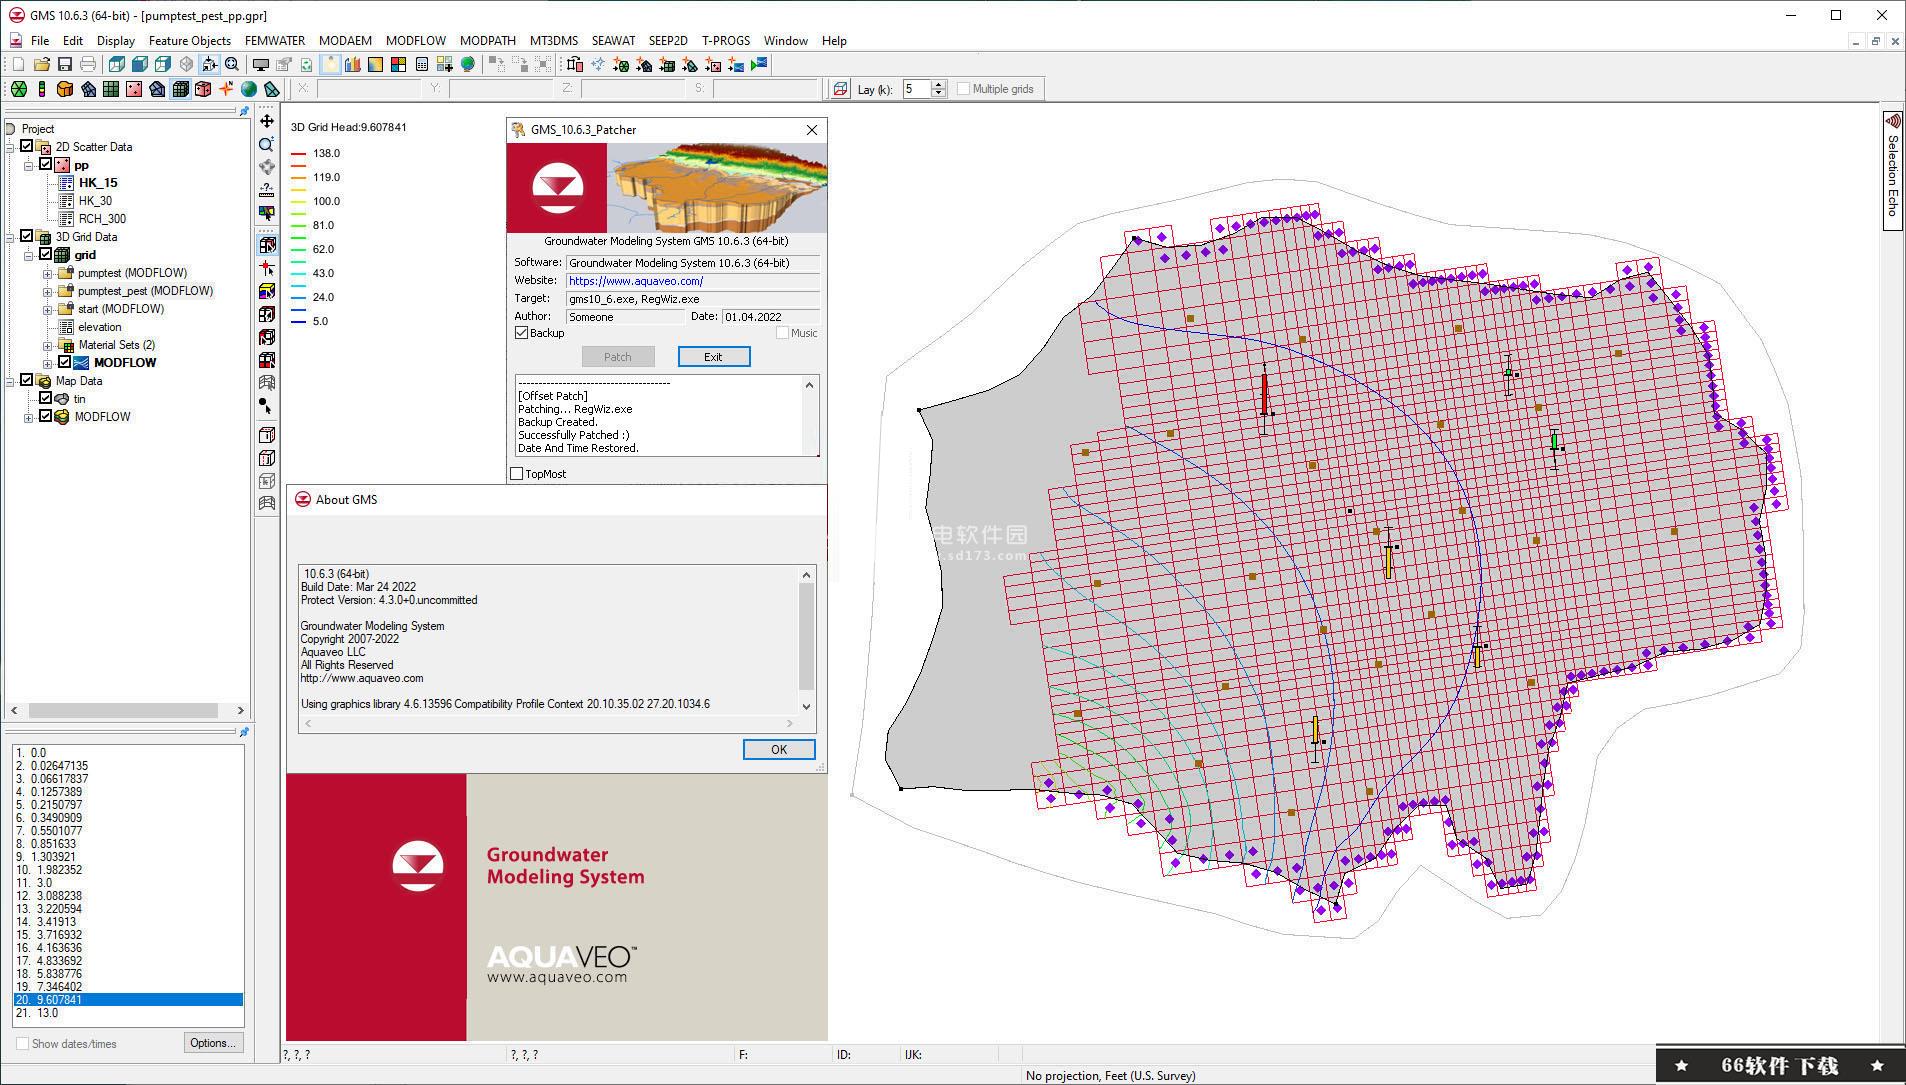The height and width of the screenshot is (1085, 1906).
Task: Expand the pumptest_pest (MODFLOW) folder
Action: (x=47, y=291)
